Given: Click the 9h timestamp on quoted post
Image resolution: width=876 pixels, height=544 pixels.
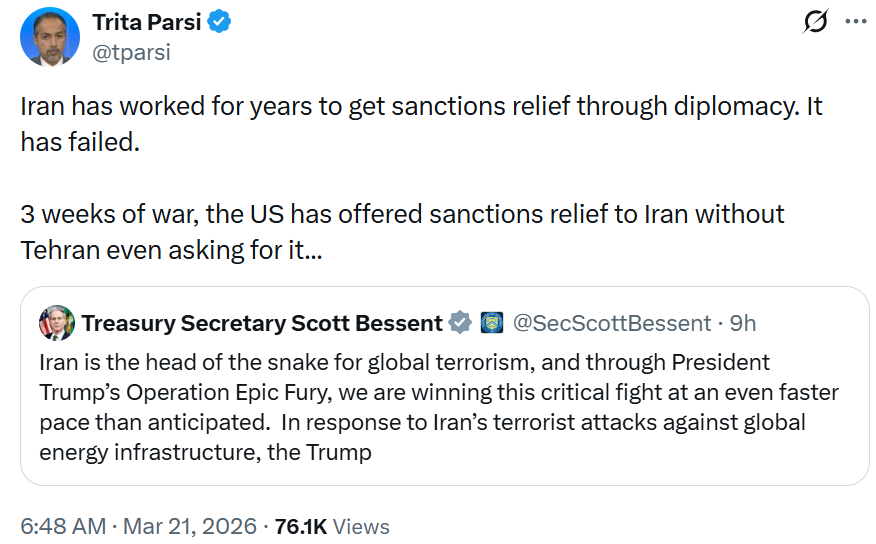Looking at the screenshot, I should 742,323.
